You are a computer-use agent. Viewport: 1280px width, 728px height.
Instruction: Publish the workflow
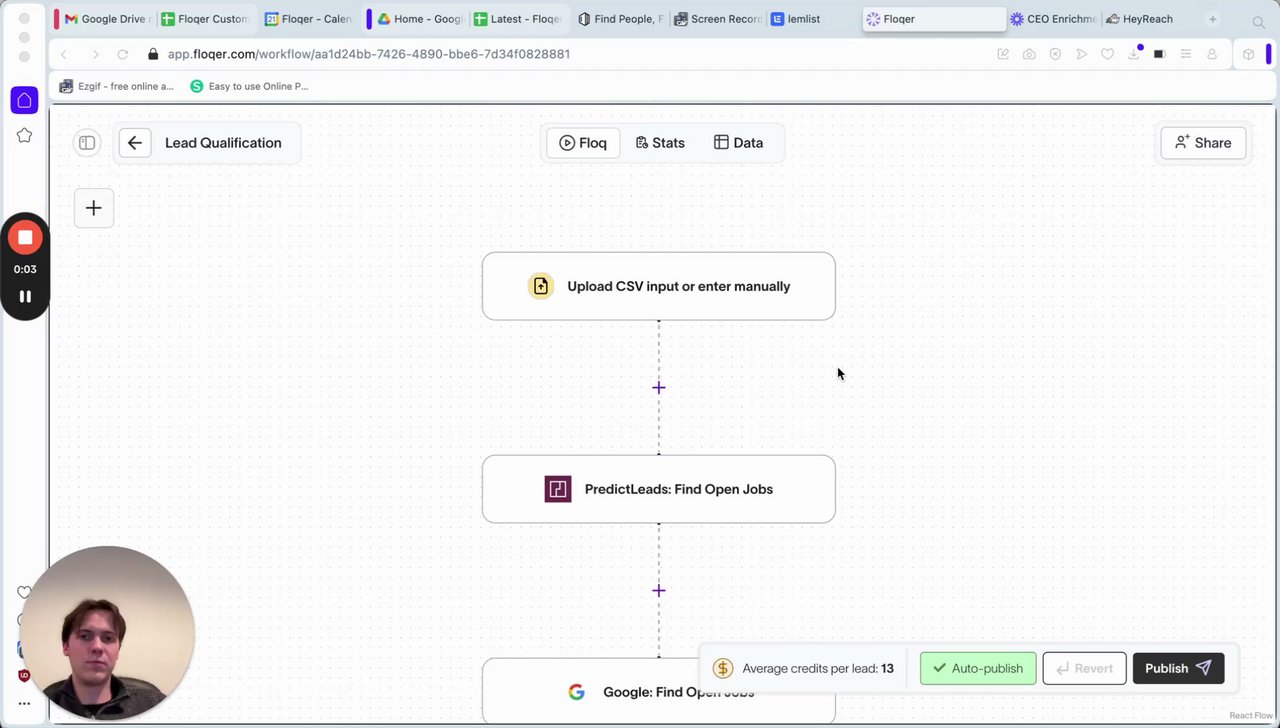(x=1178, y=668)
